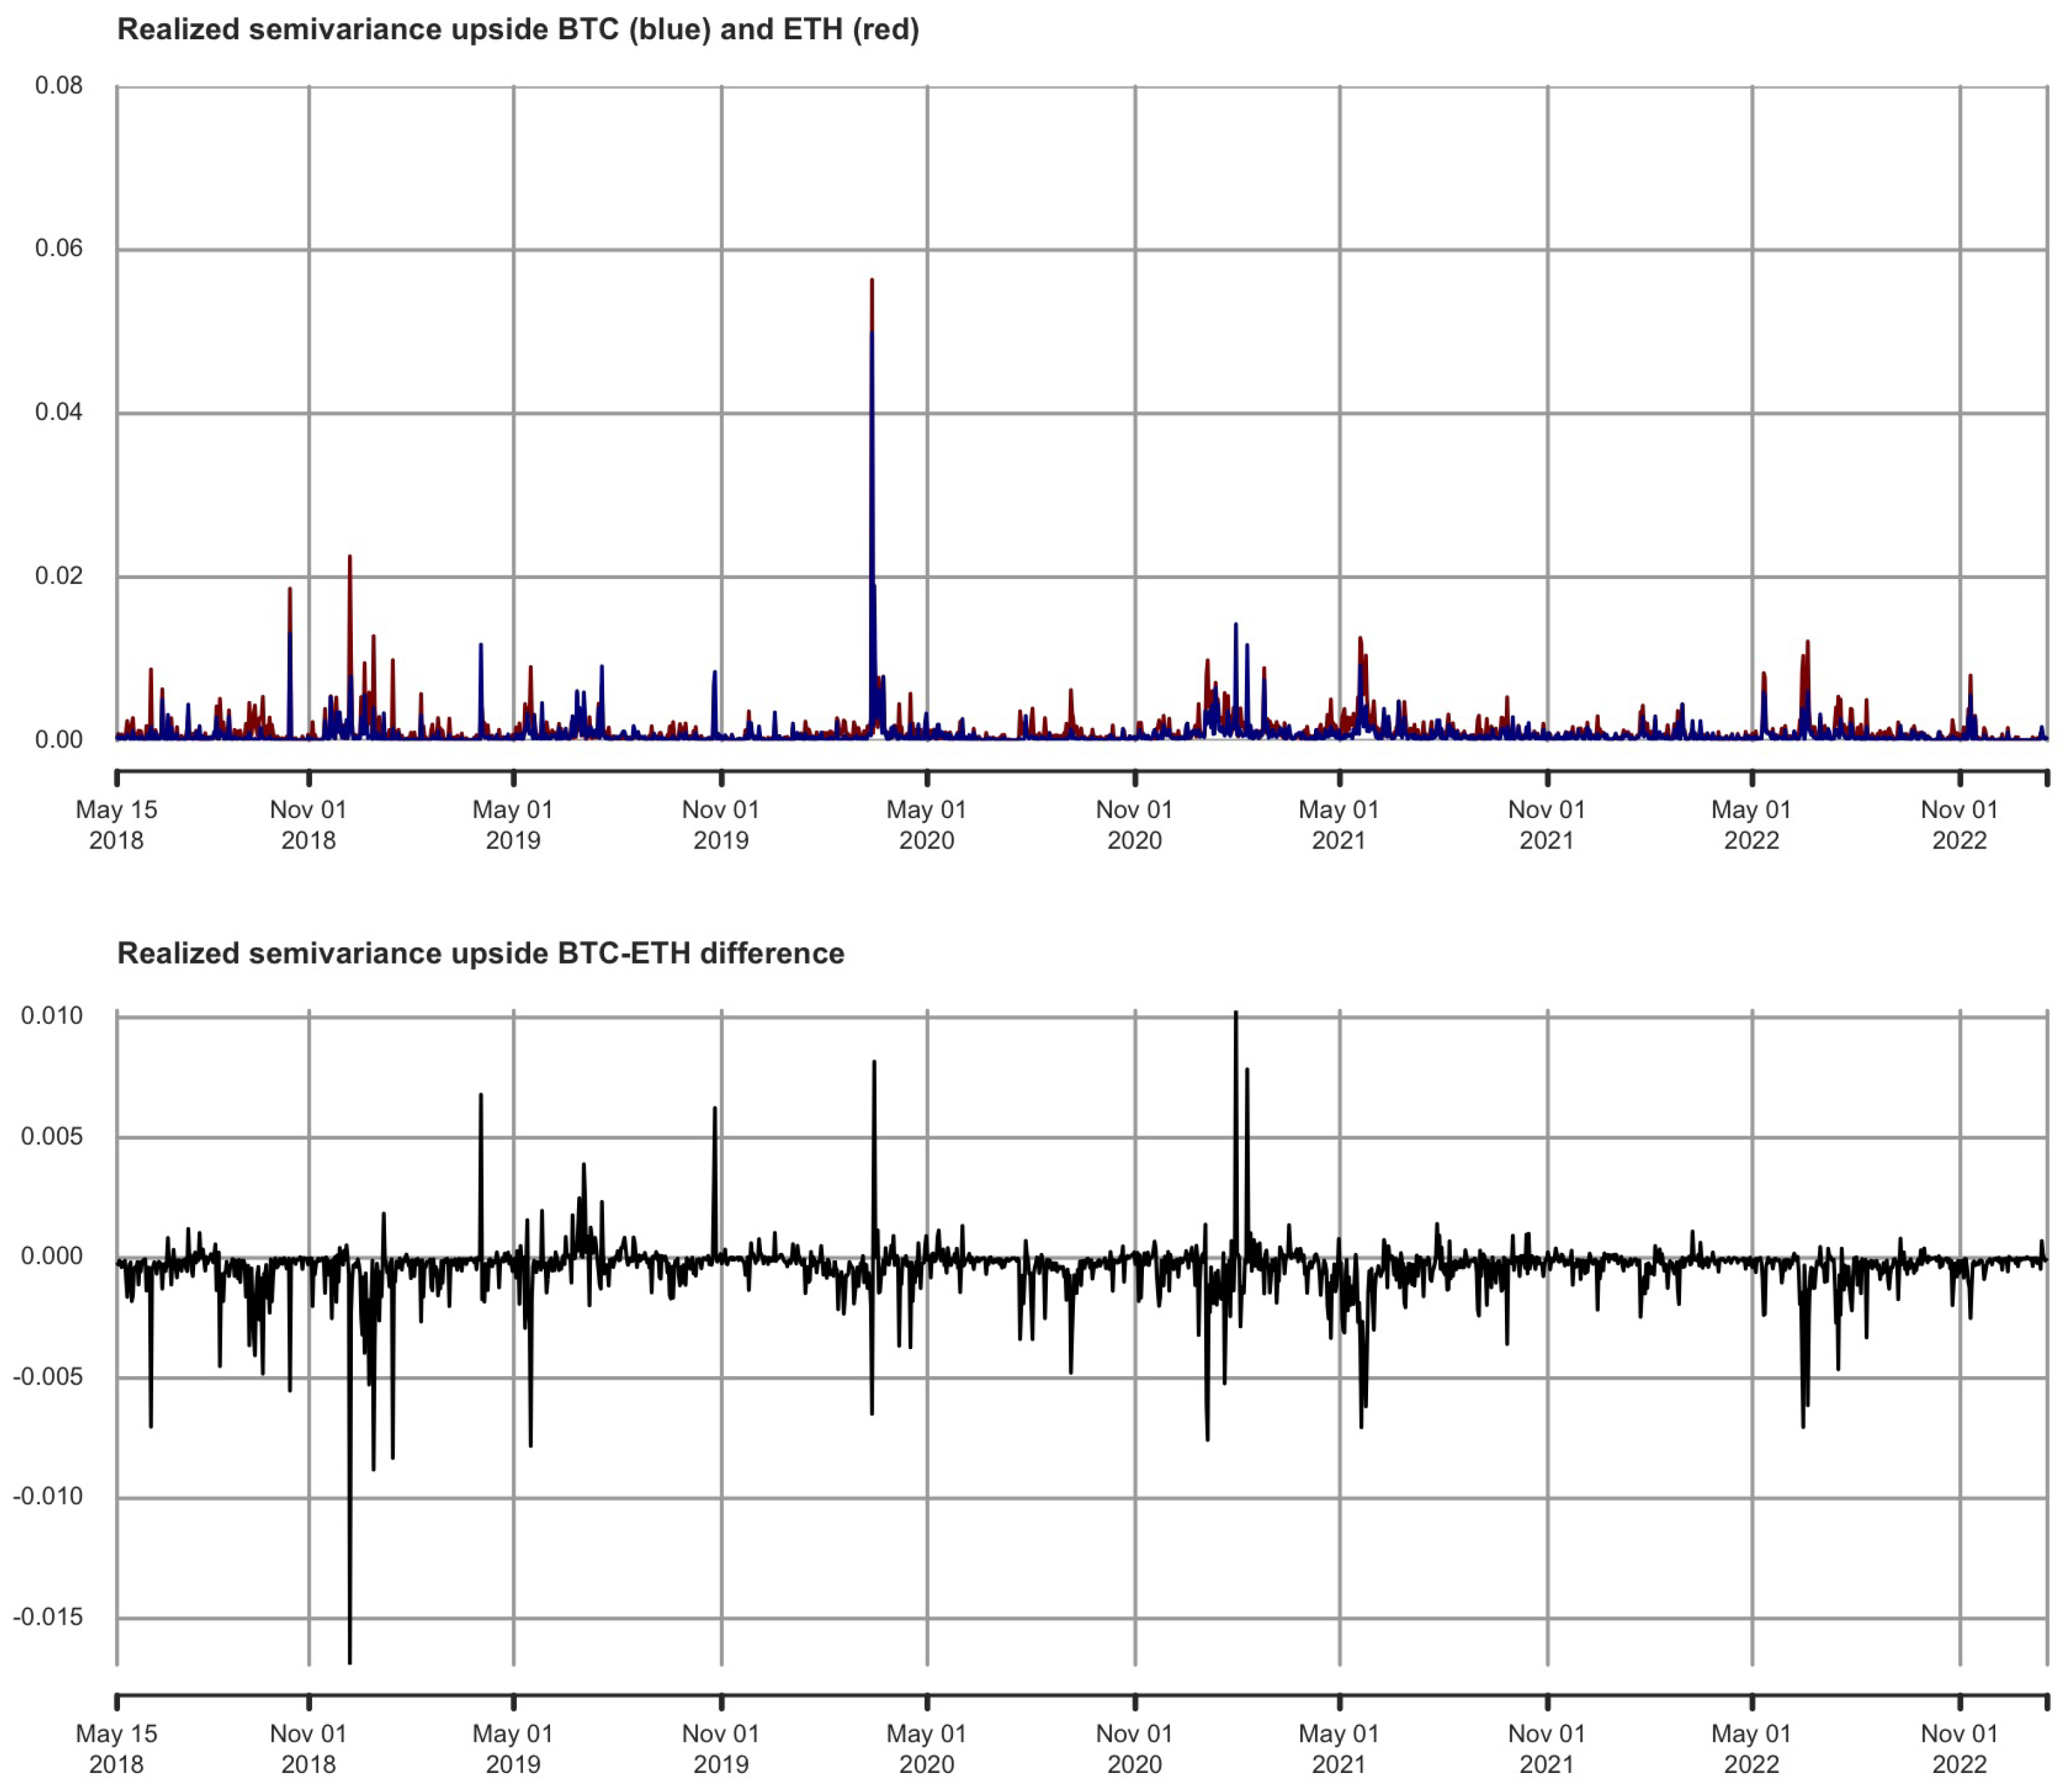
Task: Click the -0.015 y-axis label on the bottom chart
Action: (x=47, y=1617)
